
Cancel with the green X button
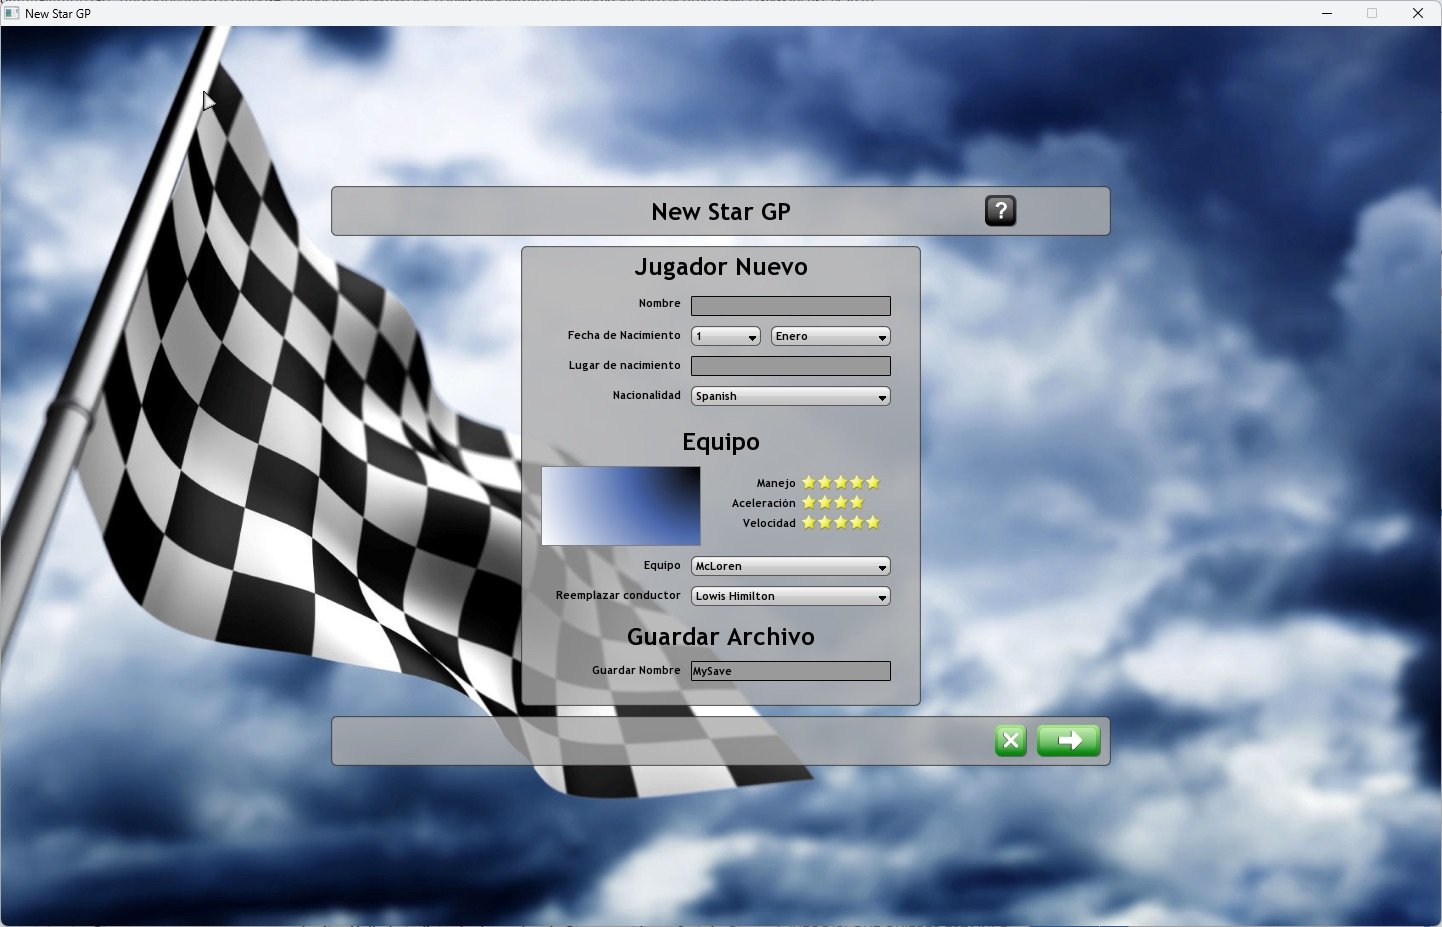click(1010, 741)
